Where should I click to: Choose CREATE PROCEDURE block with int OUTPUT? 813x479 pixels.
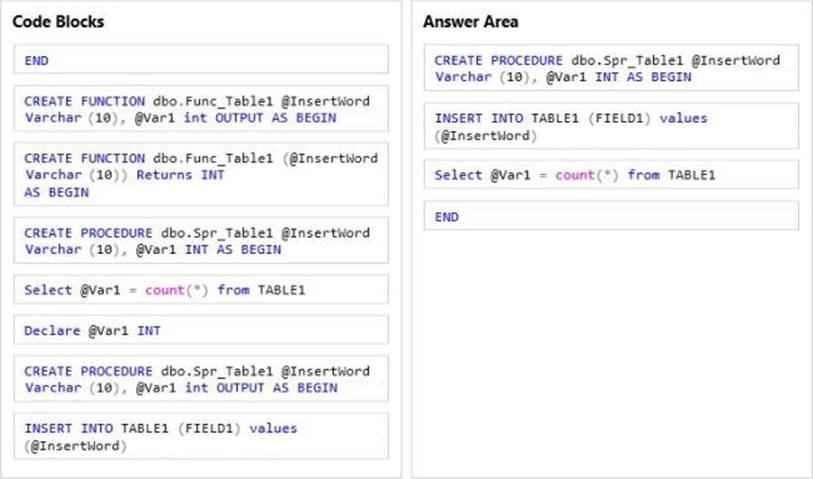point(200,380)
